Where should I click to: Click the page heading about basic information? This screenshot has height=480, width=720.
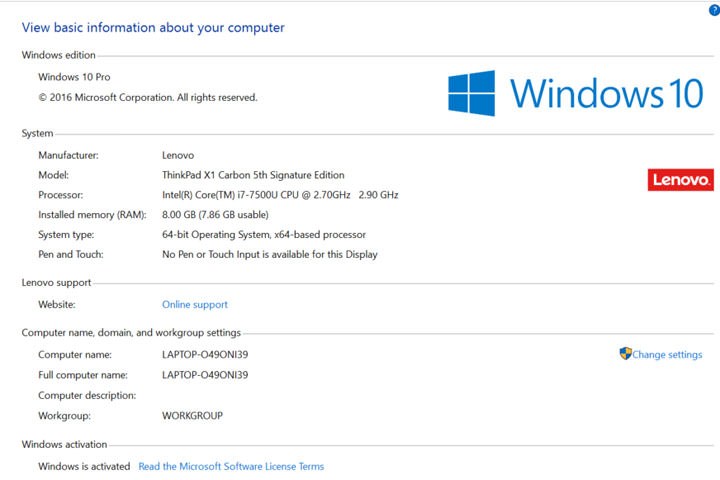pos(153,28)
